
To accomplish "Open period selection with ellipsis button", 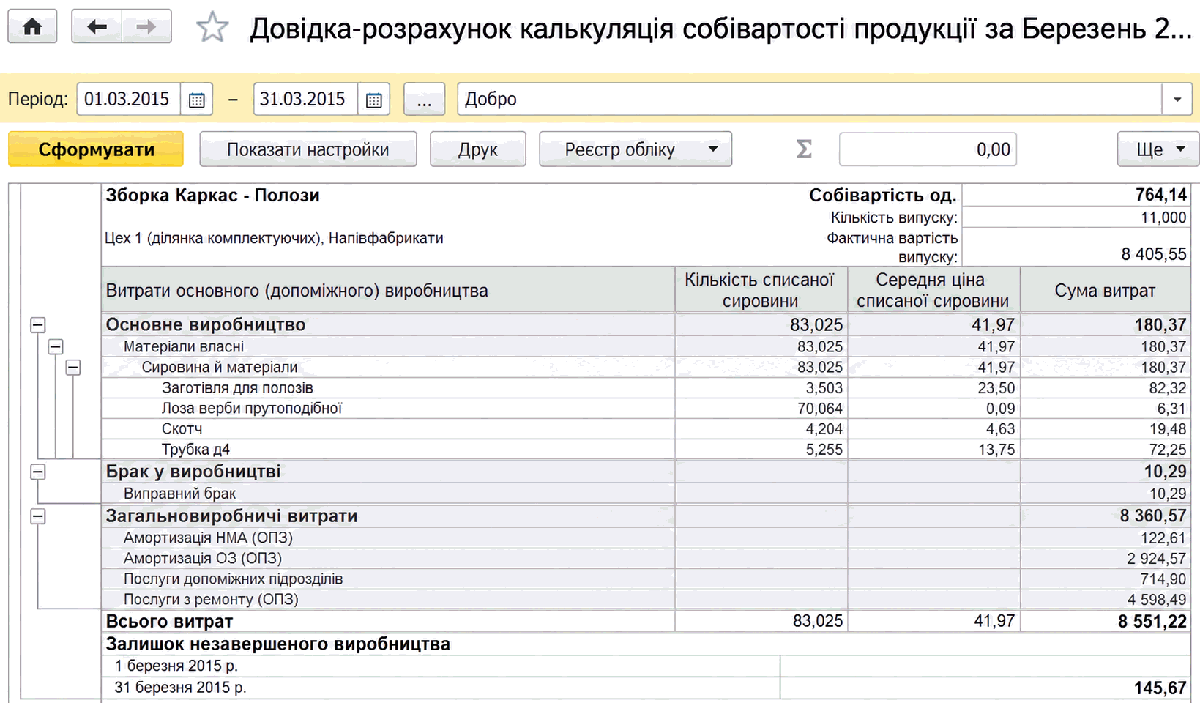I will point(424,99).
